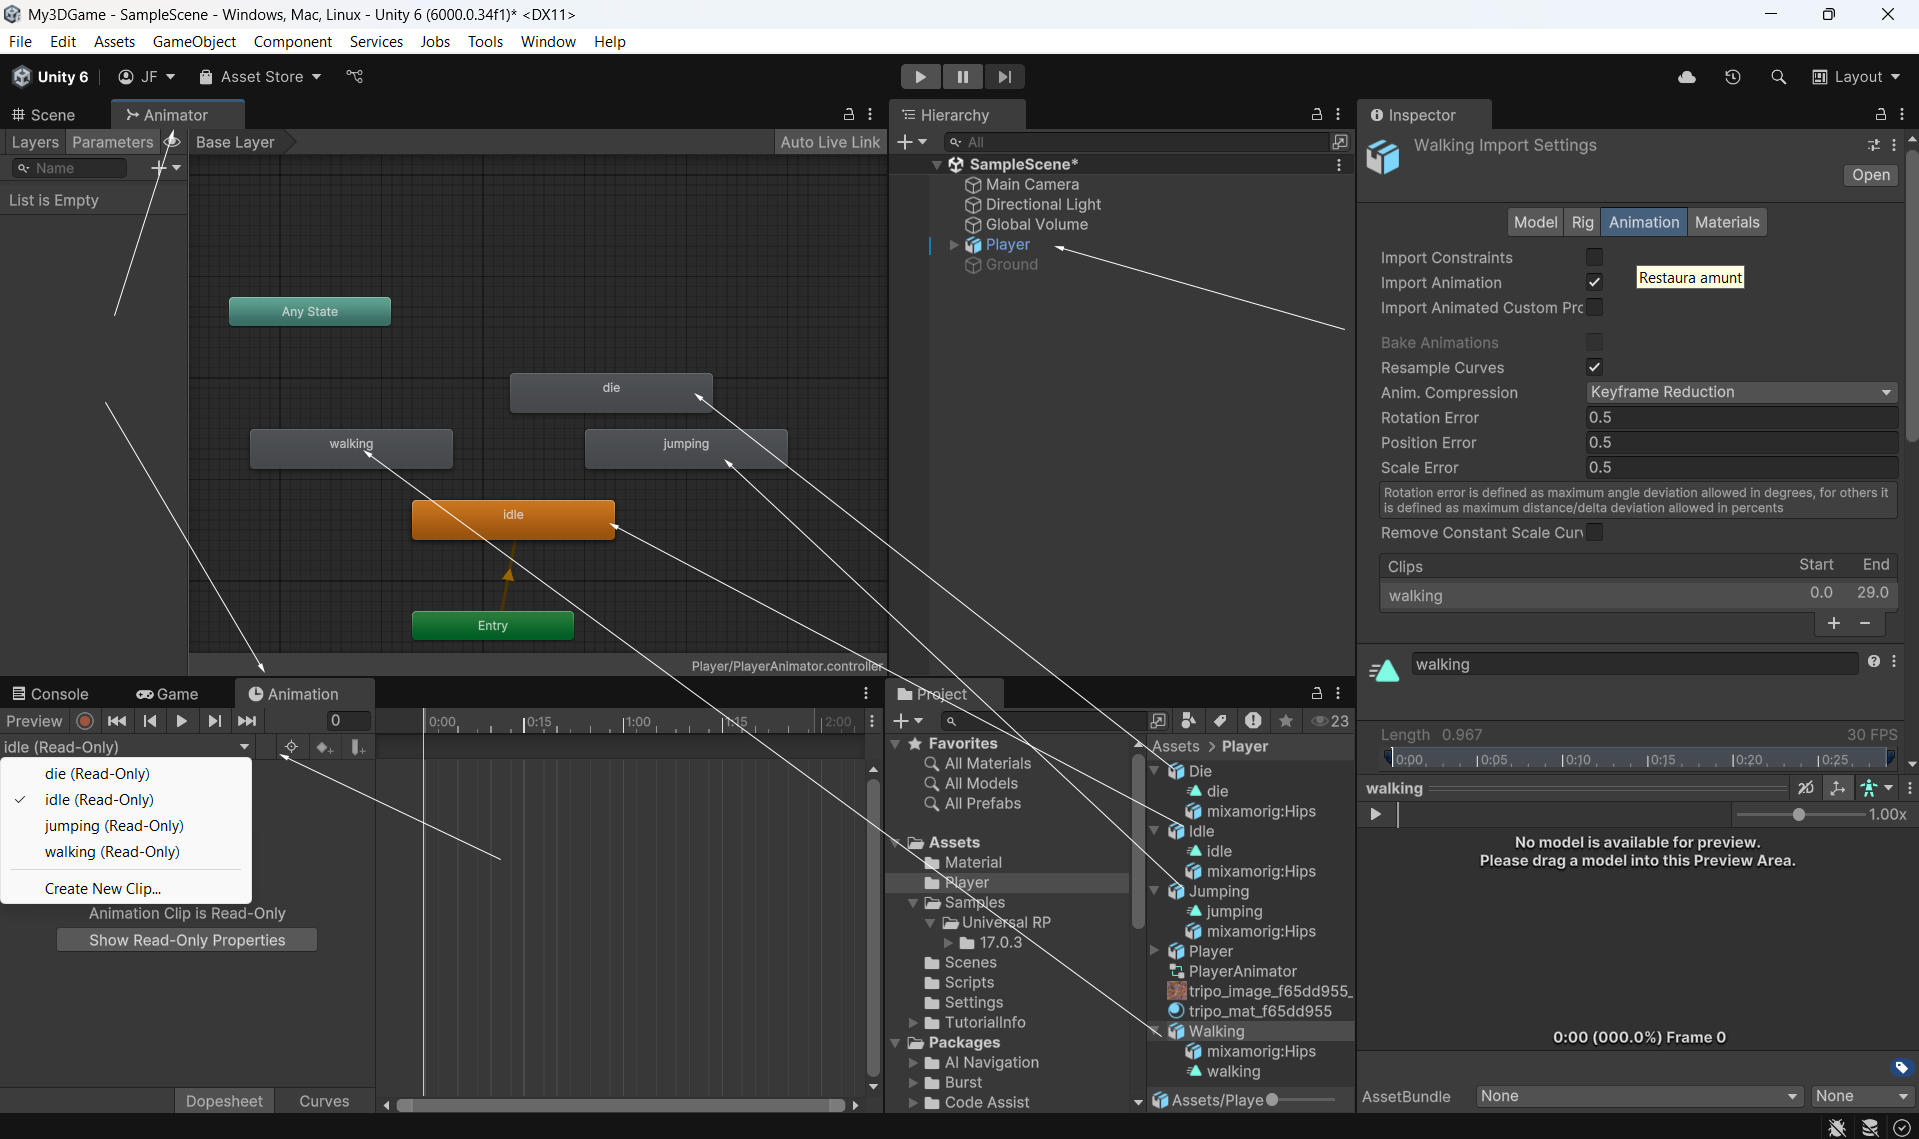This screenshot has height=1139, width=1919.
Task: Click the toolbar search magnifier icon
Action: click(x=1778, y=77)
